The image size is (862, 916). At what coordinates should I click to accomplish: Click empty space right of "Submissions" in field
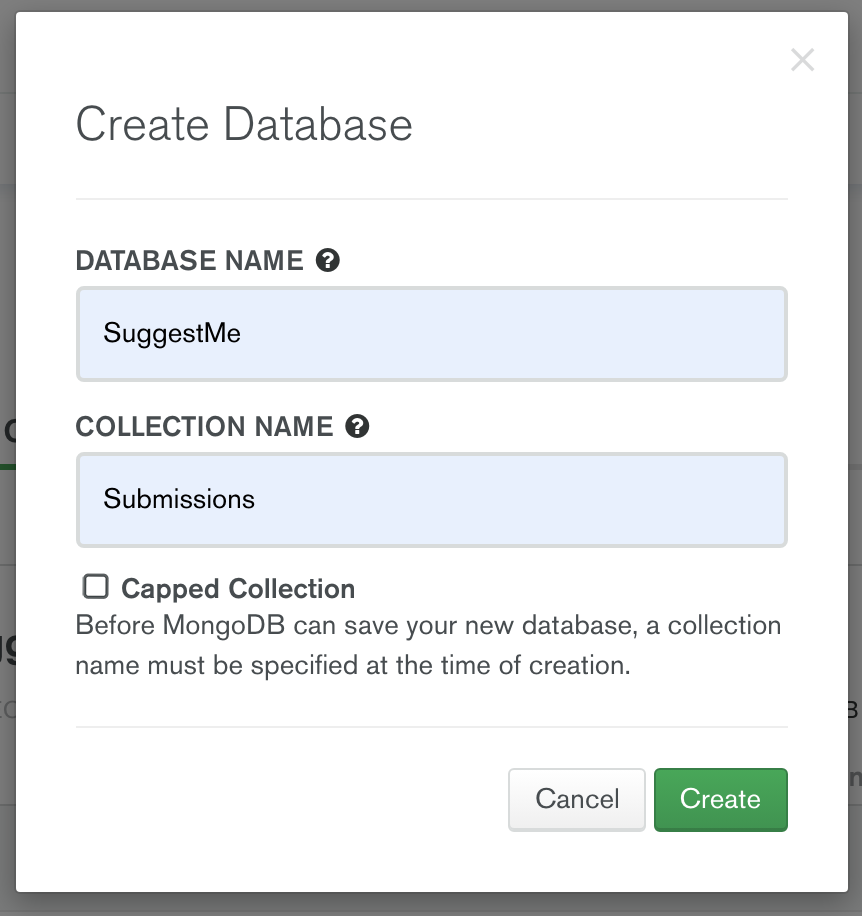pos(520,500)
